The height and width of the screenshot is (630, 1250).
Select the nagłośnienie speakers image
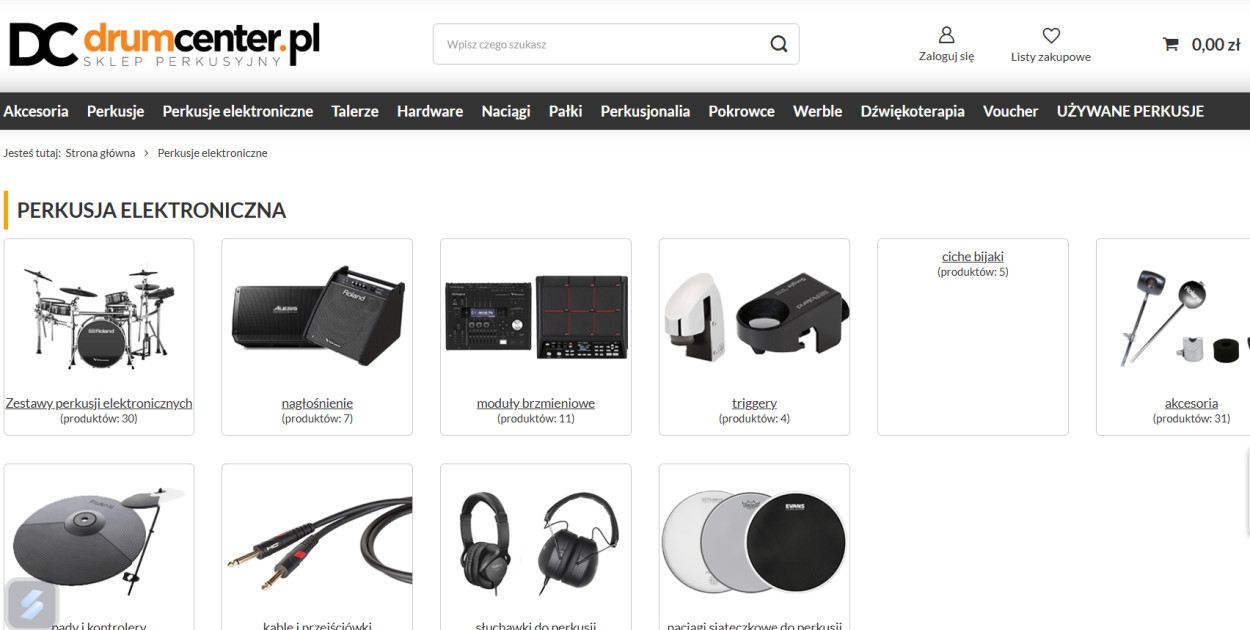pyautogui.click(x=318, y=316)
